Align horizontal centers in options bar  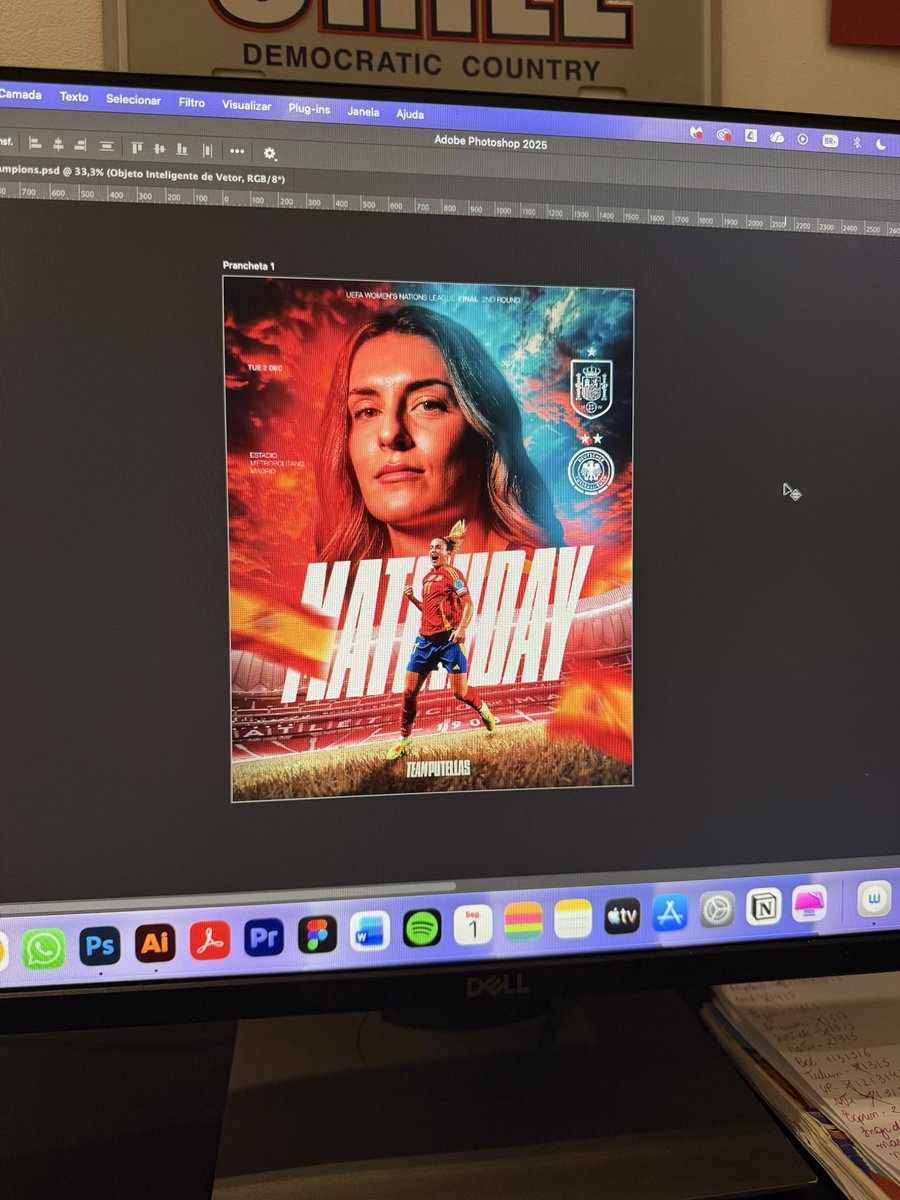58,144
